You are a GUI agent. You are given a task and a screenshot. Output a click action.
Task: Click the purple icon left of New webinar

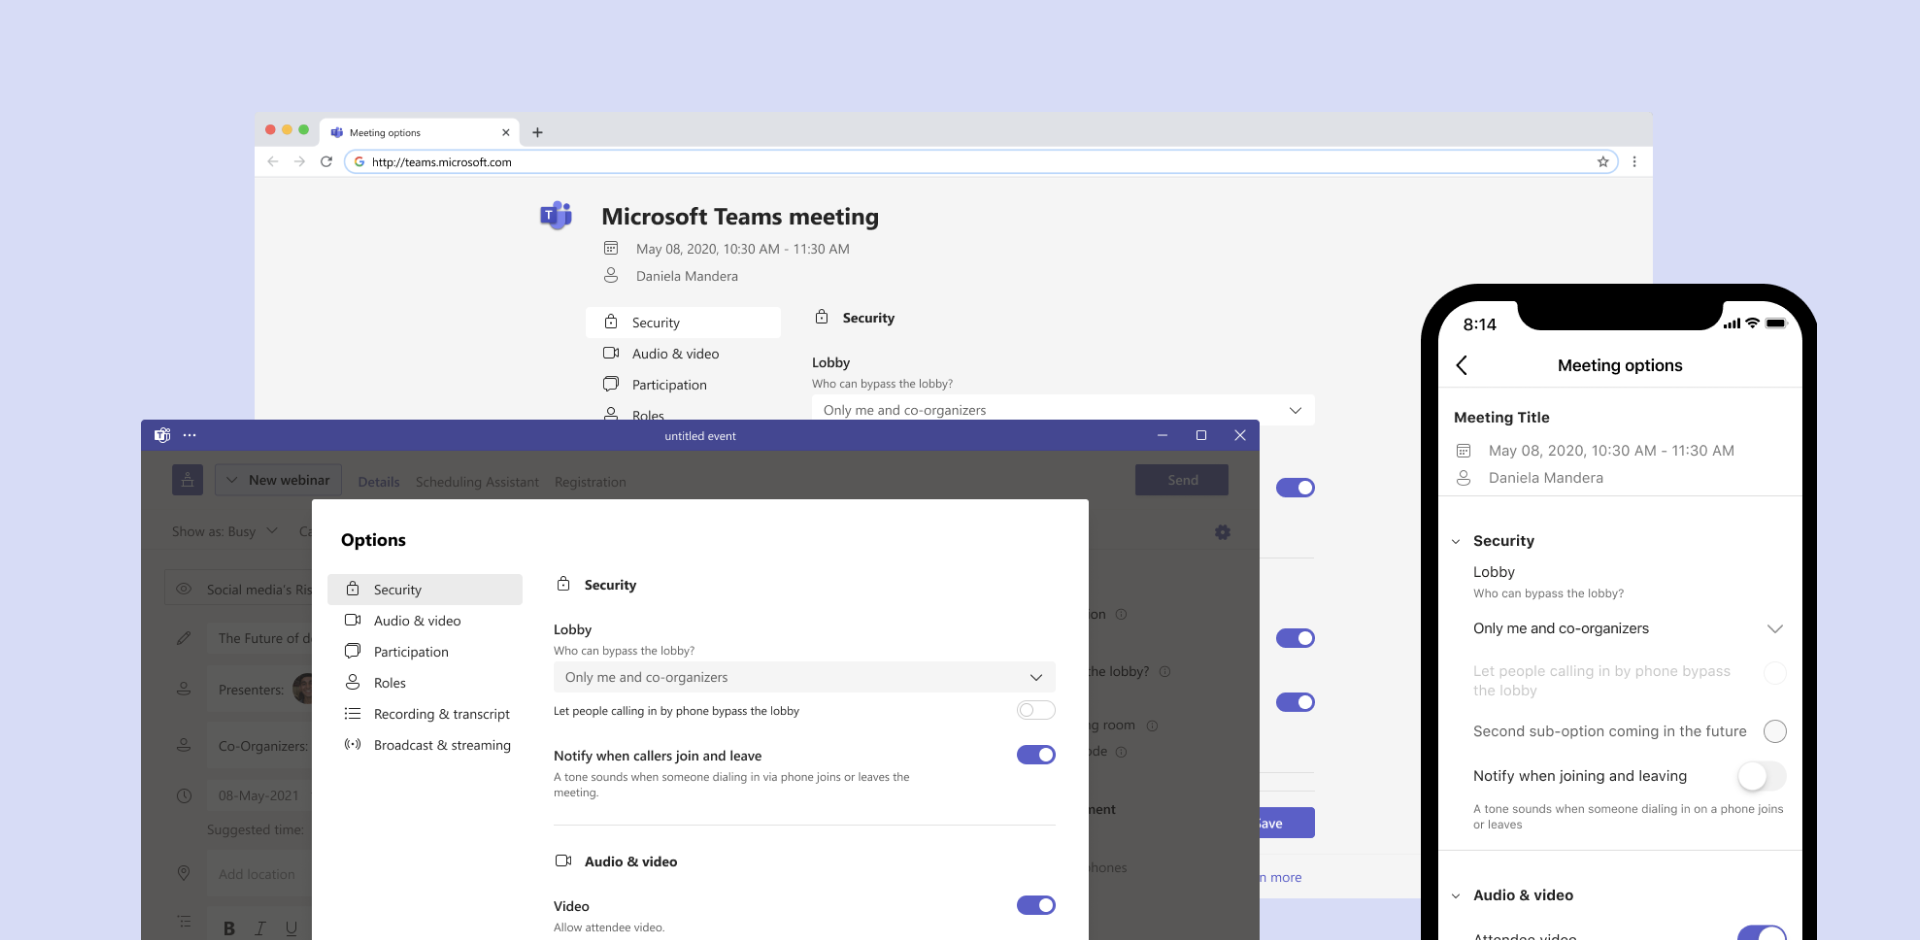[x=187, y=480]
